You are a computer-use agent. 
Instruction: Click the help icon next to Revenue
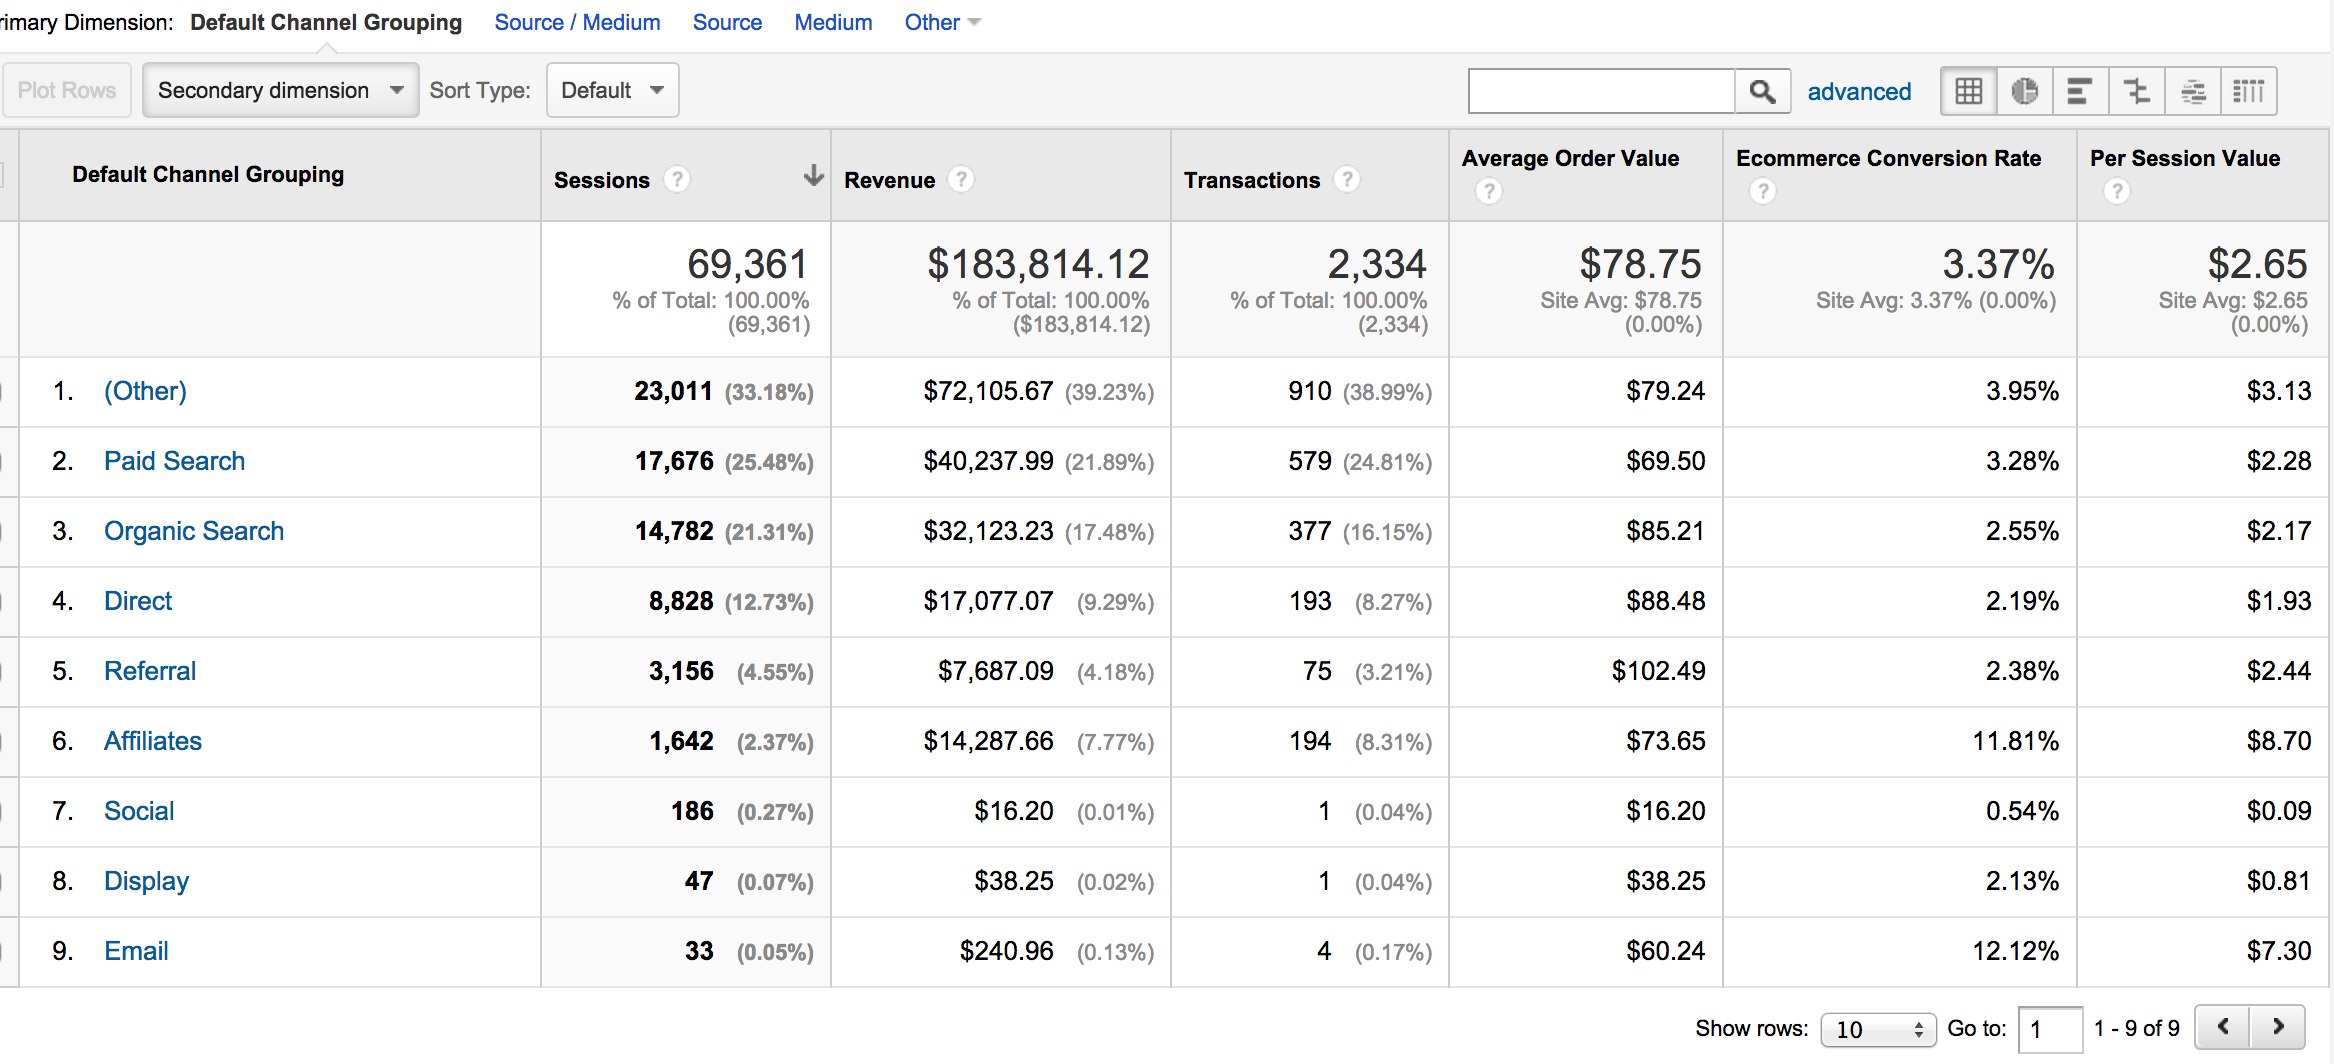961,180
